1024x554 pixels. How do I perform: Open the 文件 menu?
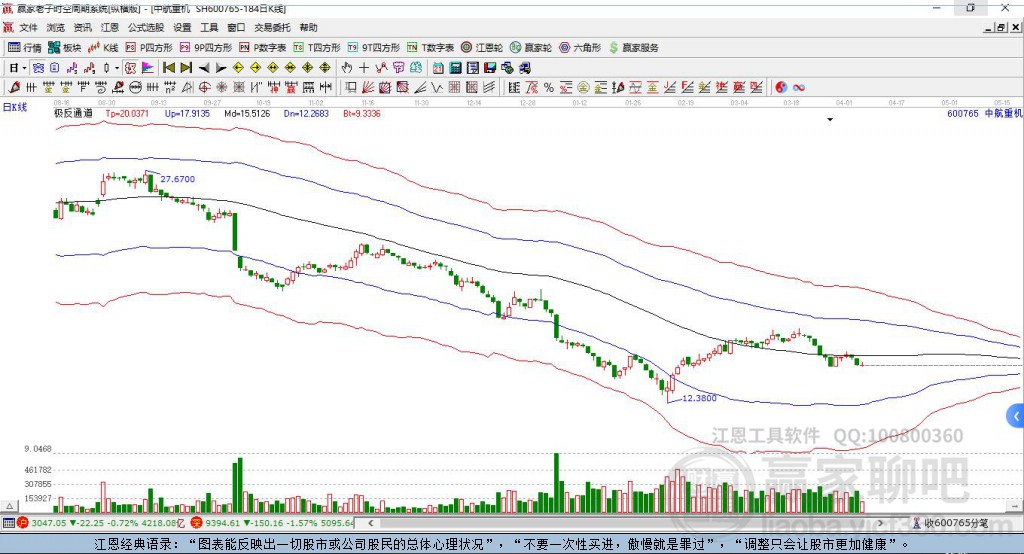29,27
